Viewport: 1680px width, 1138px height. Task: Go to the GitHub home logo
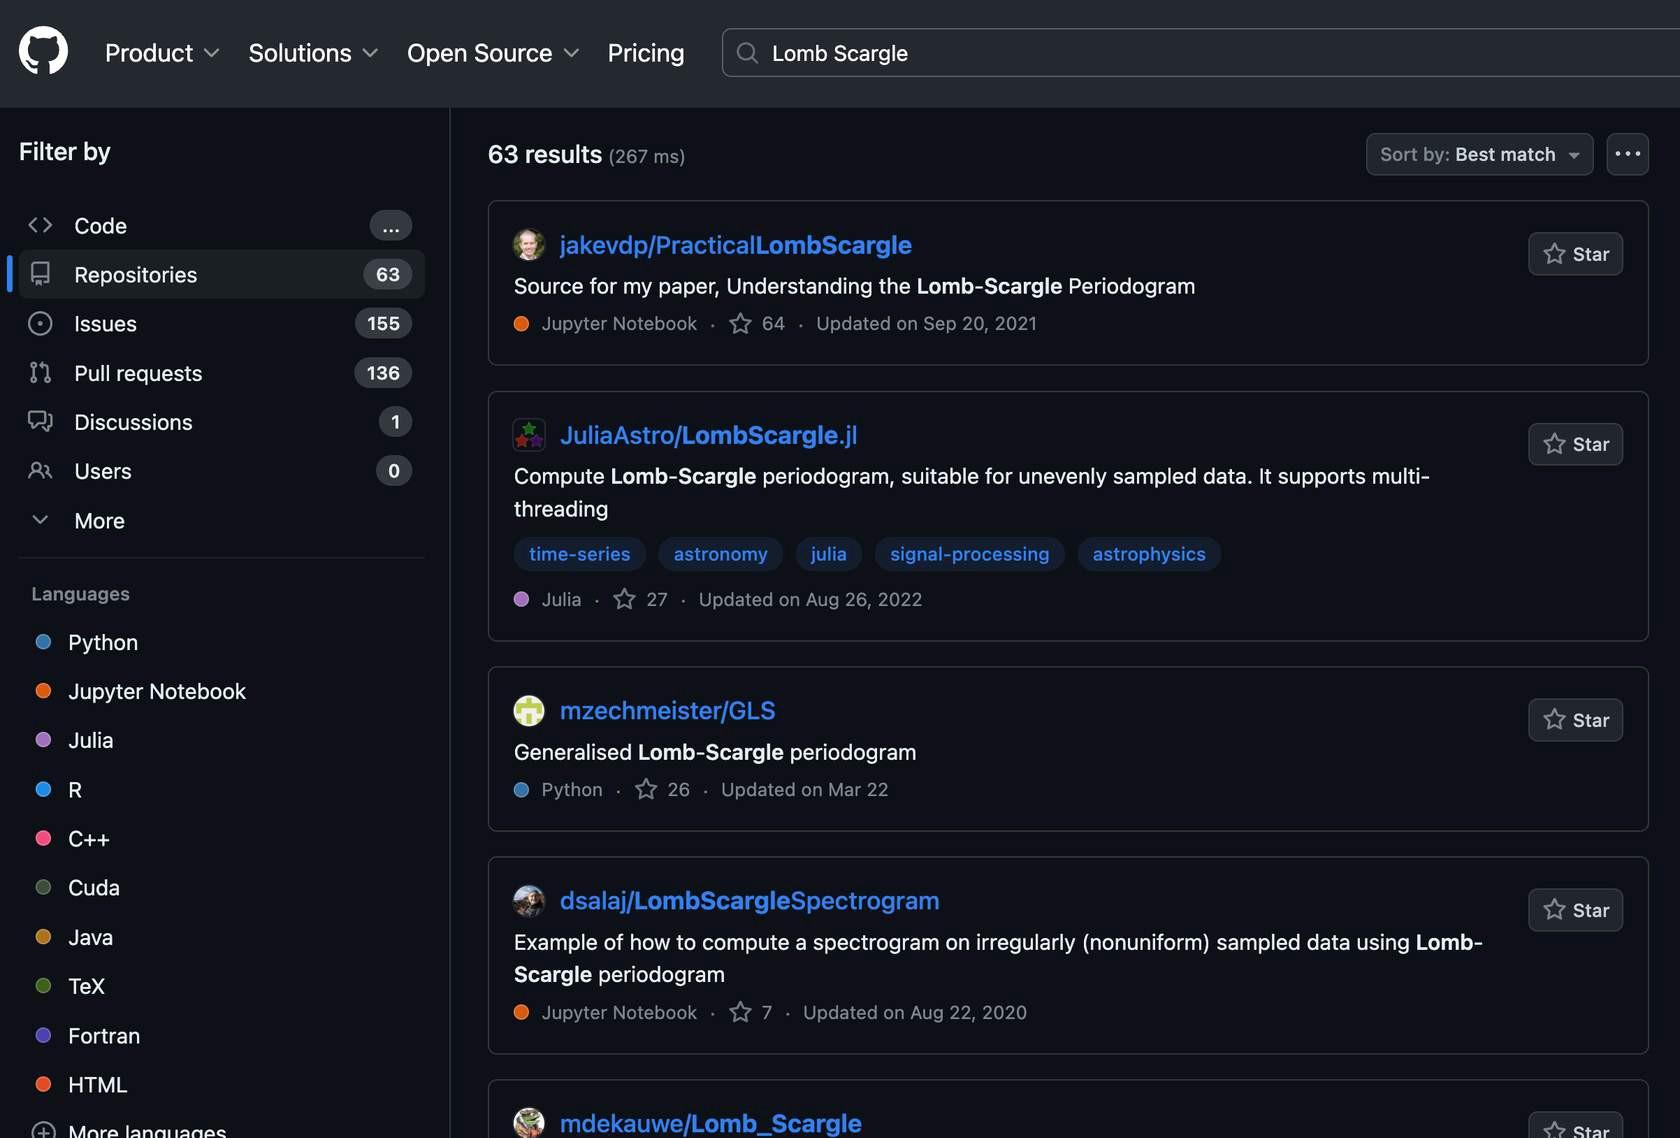[x=43, y=52]
